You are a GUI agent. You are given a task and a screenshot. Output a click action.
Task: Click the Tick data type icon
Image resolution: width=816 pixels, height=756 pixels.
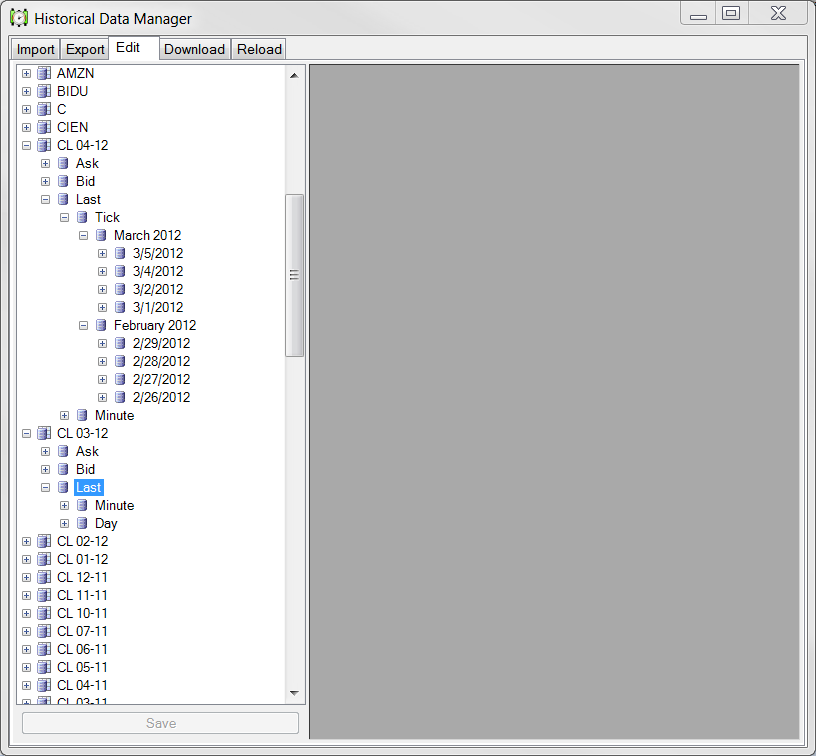click(x=82, y=217)
